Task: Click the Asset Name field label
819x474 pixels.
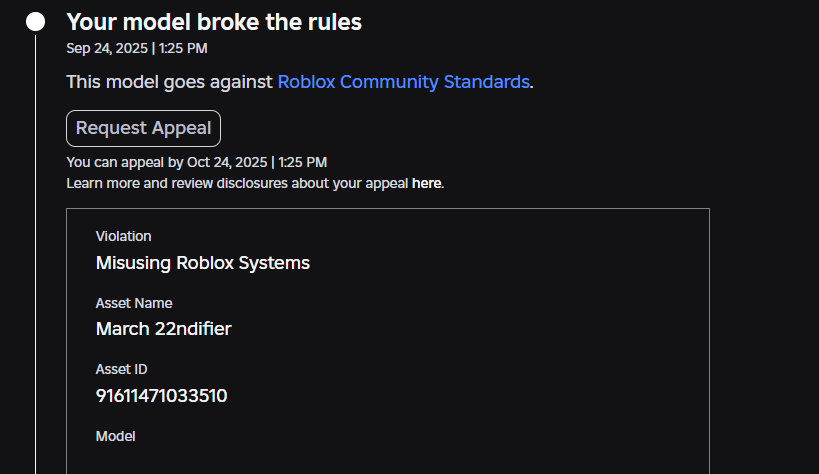Action: [134, 303]
